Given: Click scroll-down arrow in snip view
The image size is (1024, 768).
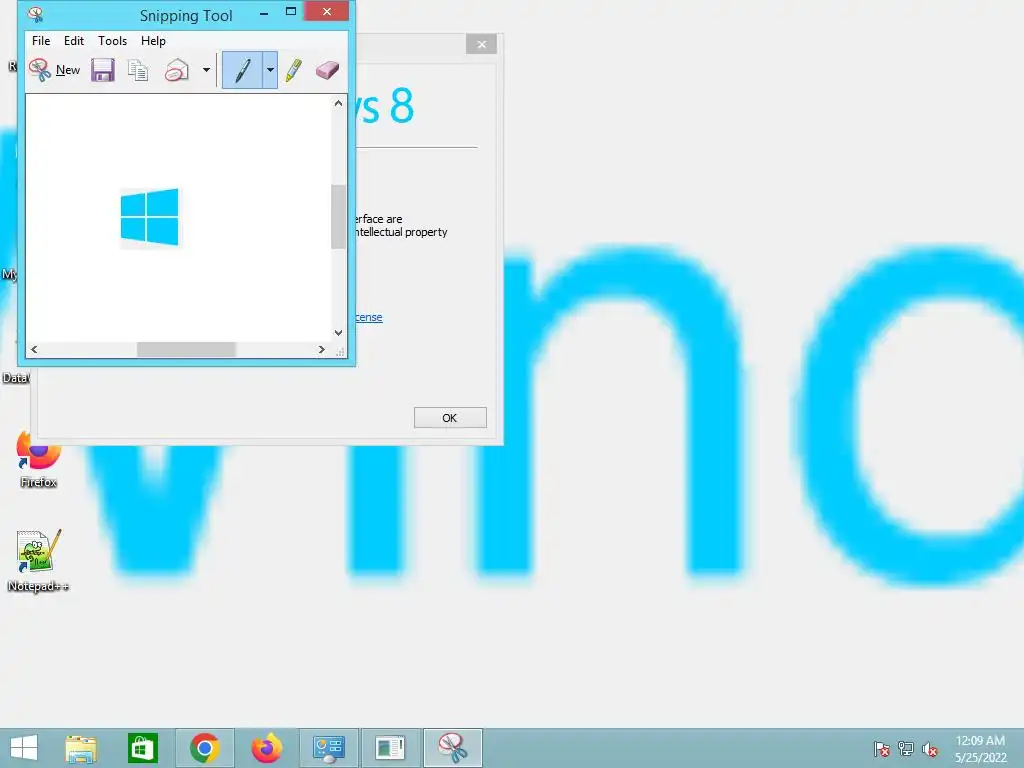Looking at the screenshot, I should coord(338,332).
